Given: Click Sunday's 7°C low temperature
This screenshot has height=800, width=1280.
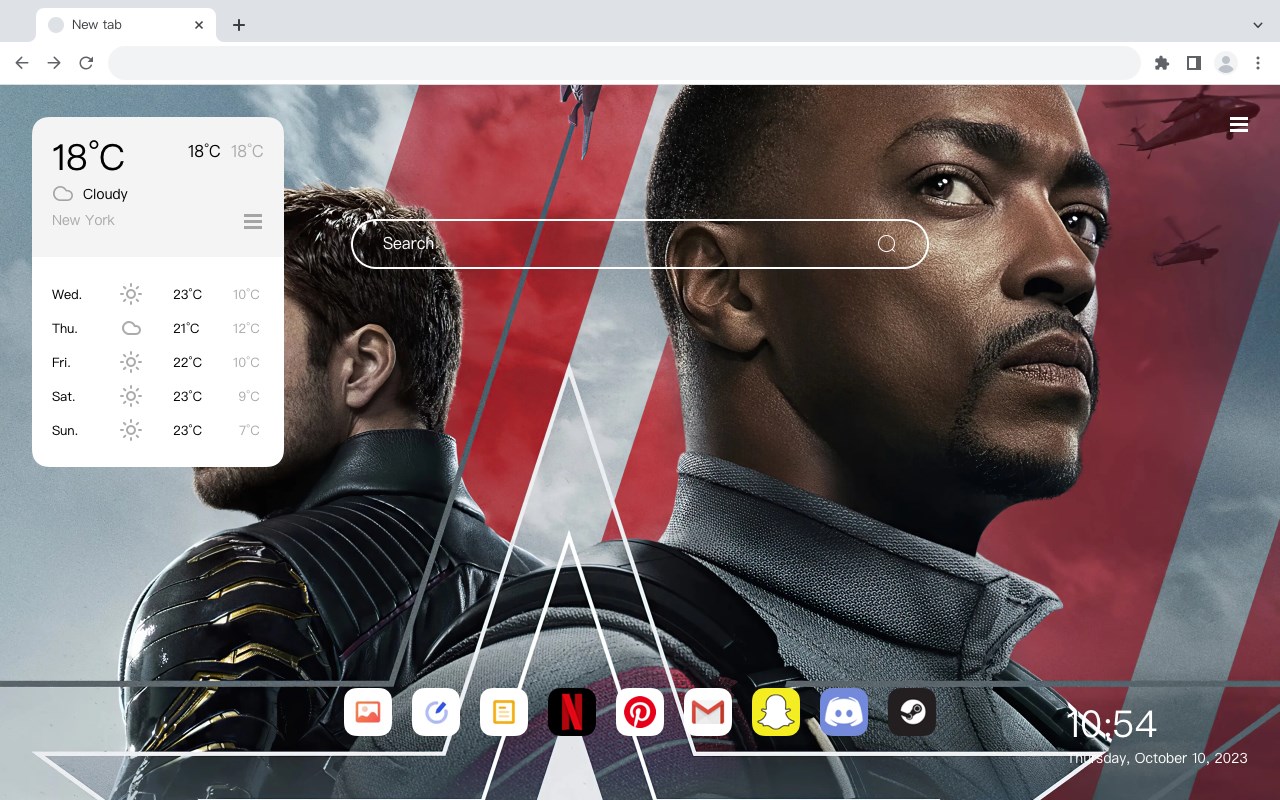Looking at the screenshot, I should (249, 430).
